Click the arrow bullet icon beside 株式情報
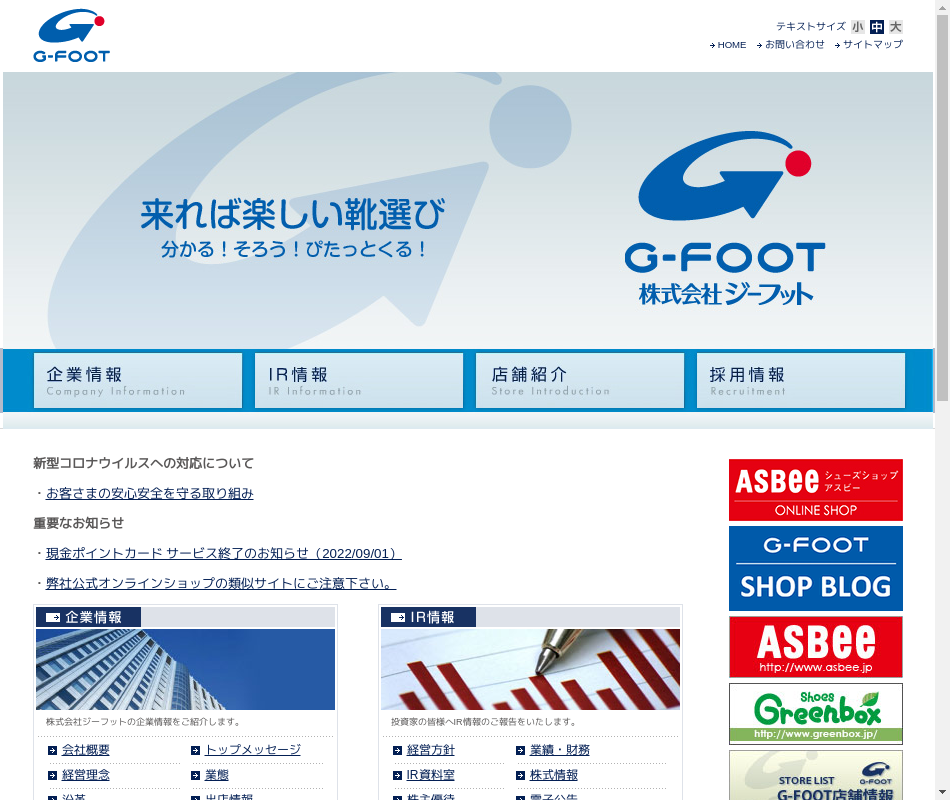This screenshot has width=950, height=800. [520, 775]
